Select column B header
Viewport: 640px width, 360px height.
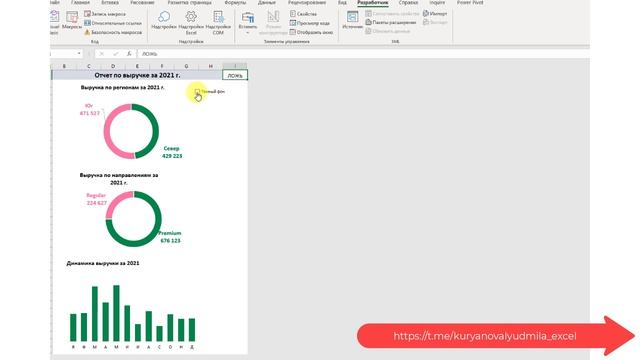[64, 66]
